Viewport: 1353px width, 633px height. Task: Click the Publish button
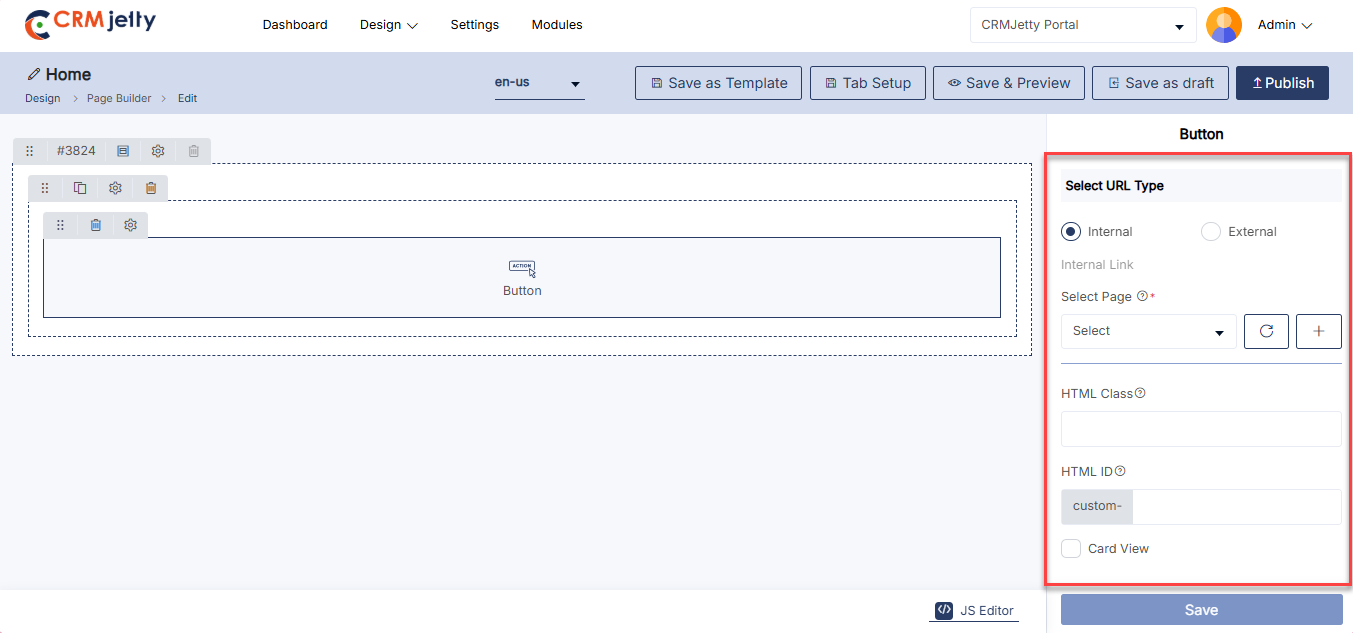pos(1282,83)
